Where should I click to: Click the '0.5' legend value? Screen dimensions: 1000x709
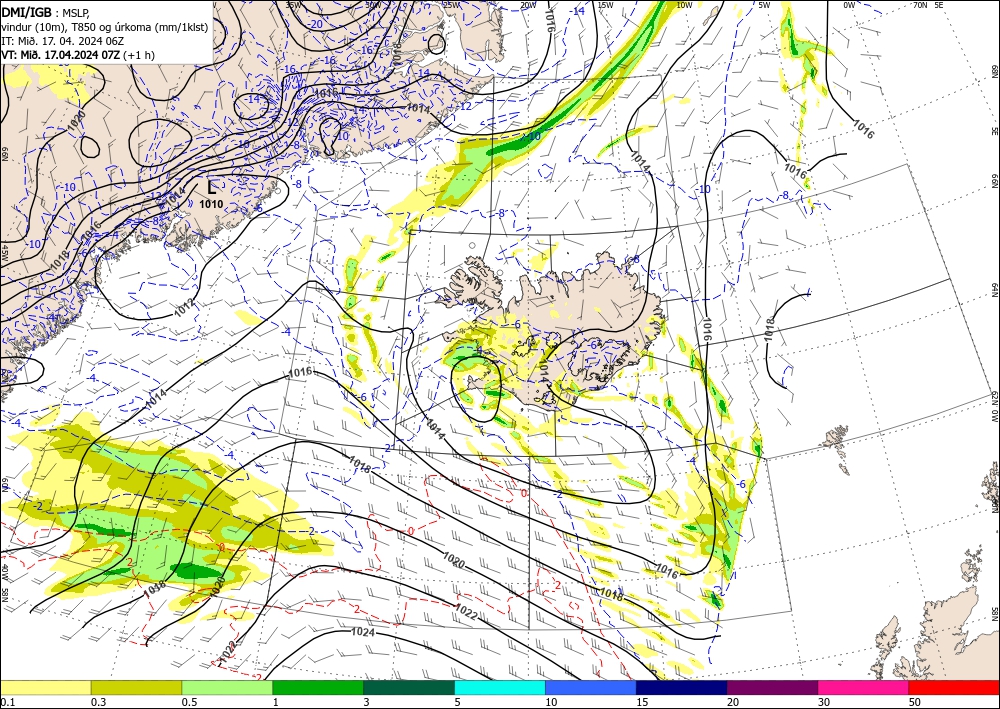click(189, 702)
